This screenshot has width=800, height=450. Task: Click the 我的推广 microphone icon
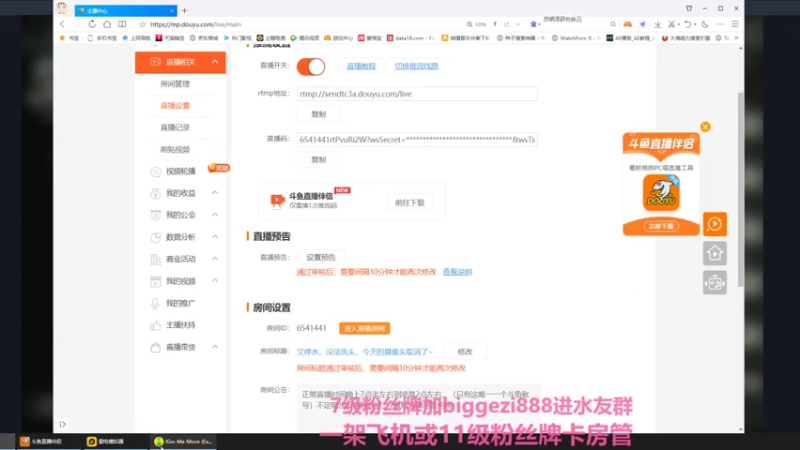click(x=156, y=303)
